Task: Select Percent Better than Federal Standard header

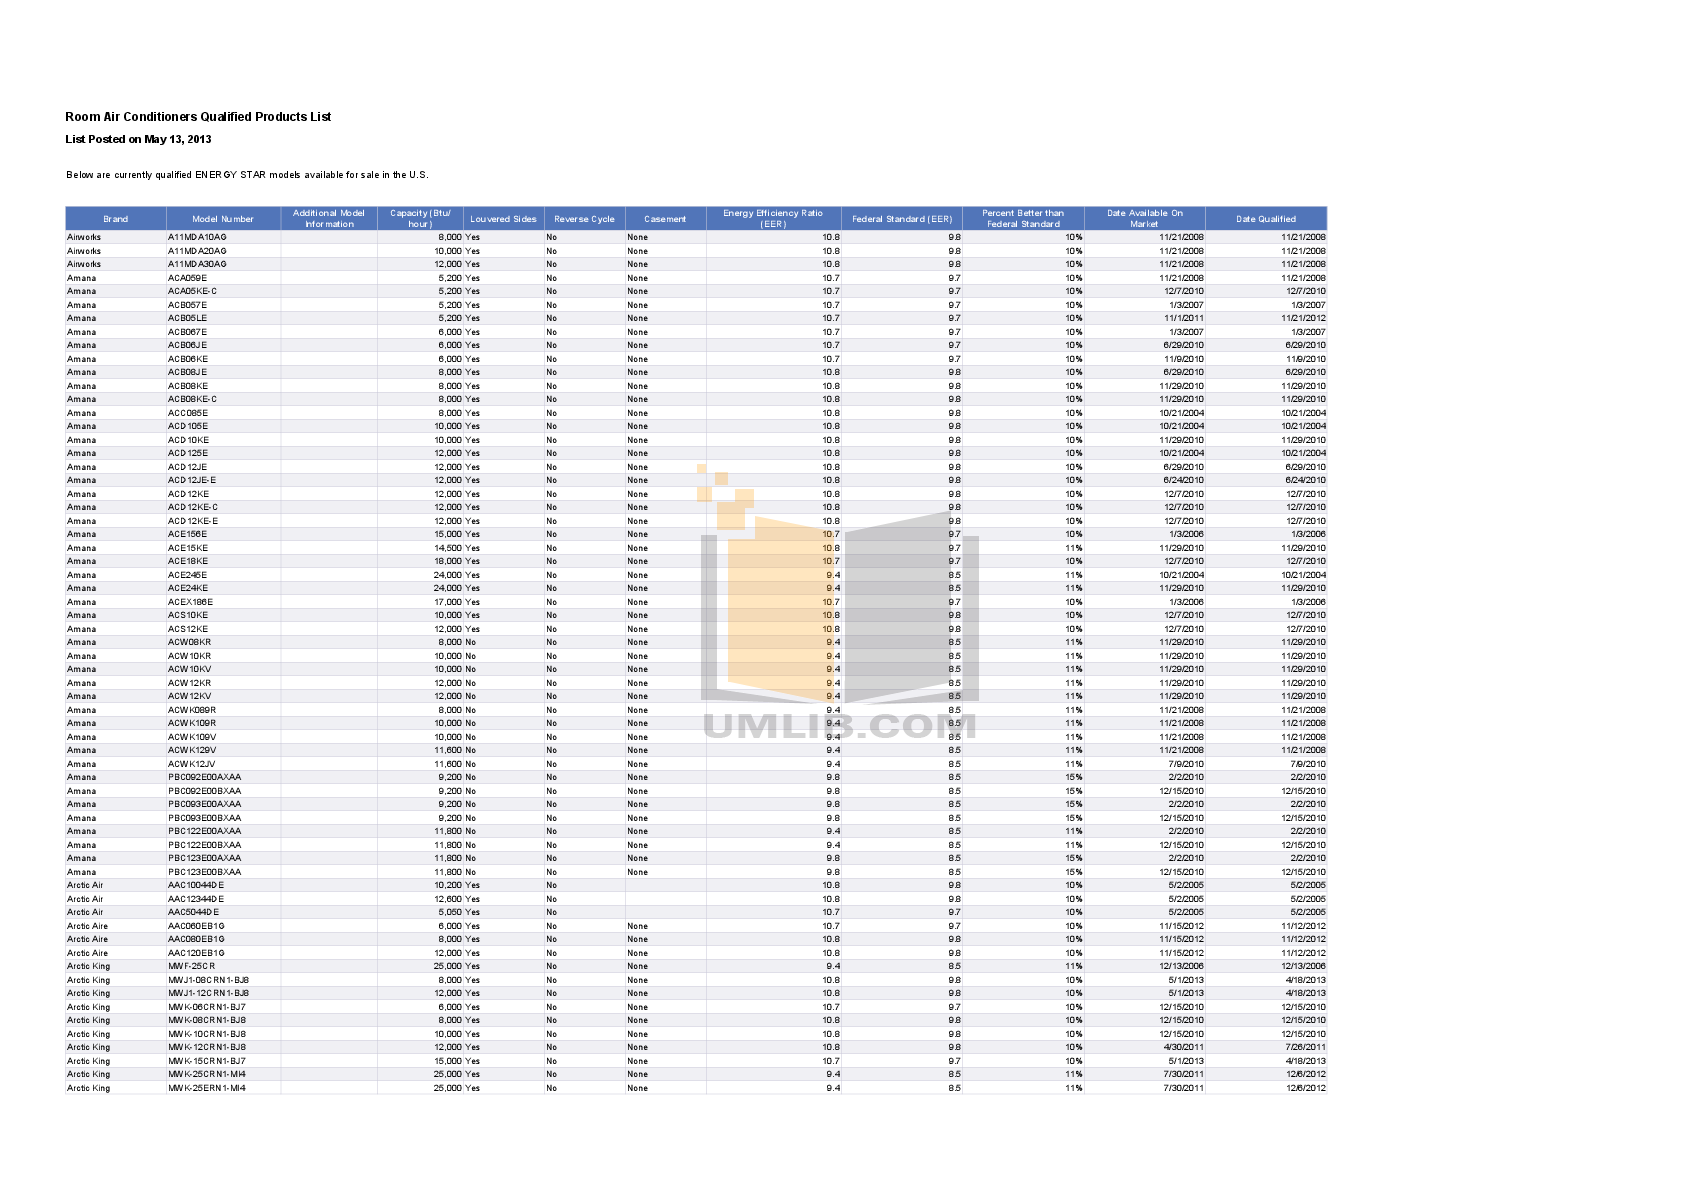Action: click(x=1023, y=218)
